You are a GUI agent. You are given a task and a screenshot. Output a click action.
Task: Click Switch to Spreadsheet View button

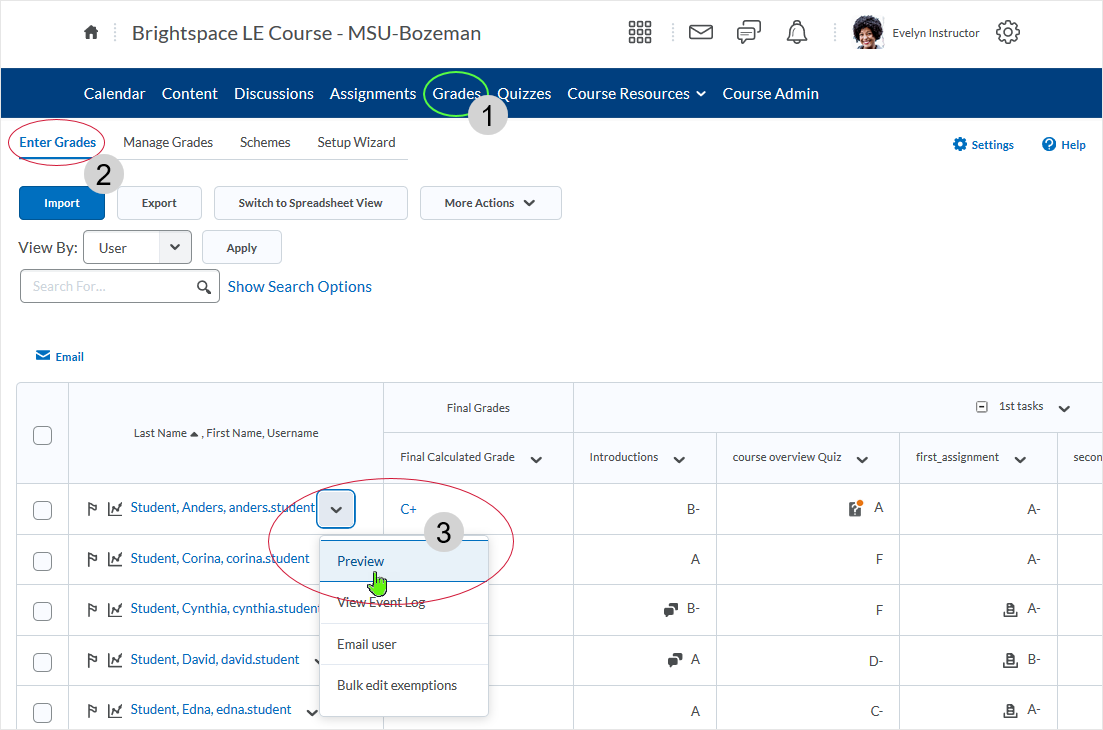coord(310,203)
